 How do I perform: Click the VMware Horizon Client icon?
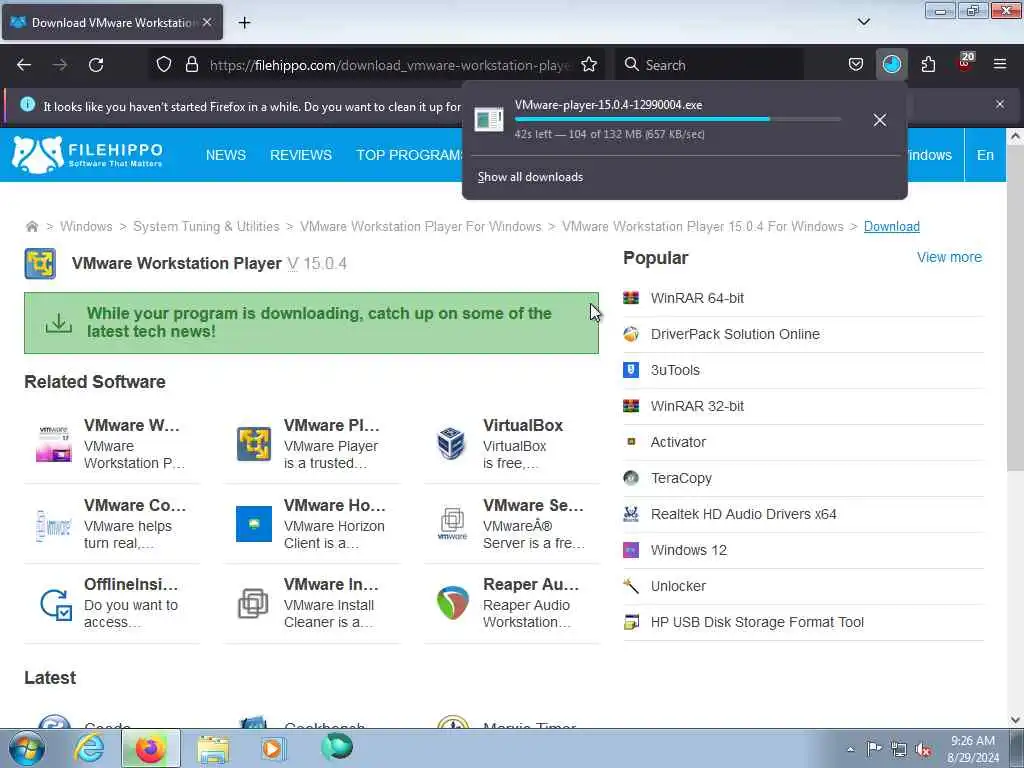coord(253,524)
